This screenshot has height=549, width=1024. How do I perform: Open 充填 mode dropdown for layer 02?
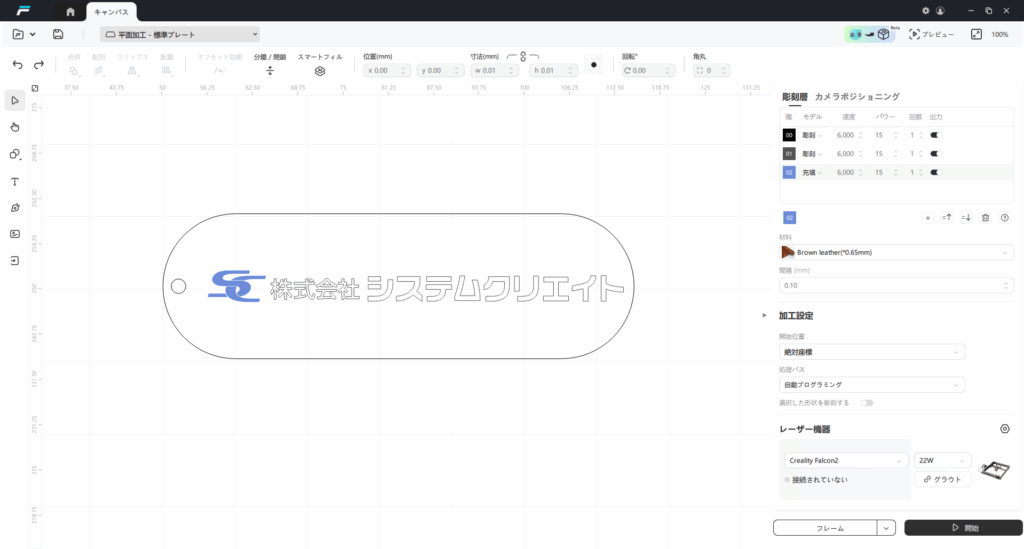(x=812, y=172)
